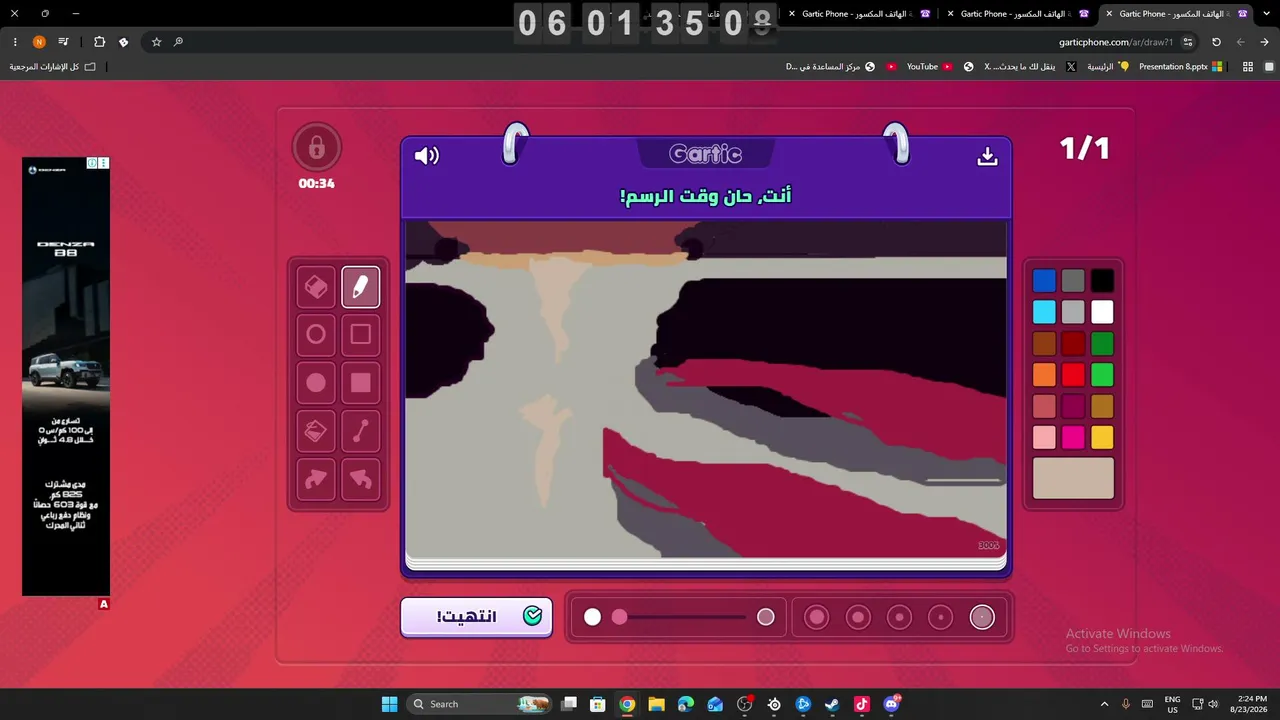Click the right-pointing curved arrow tool button
The width and height of the screenshot is (1280, 720).
(316, 479)
